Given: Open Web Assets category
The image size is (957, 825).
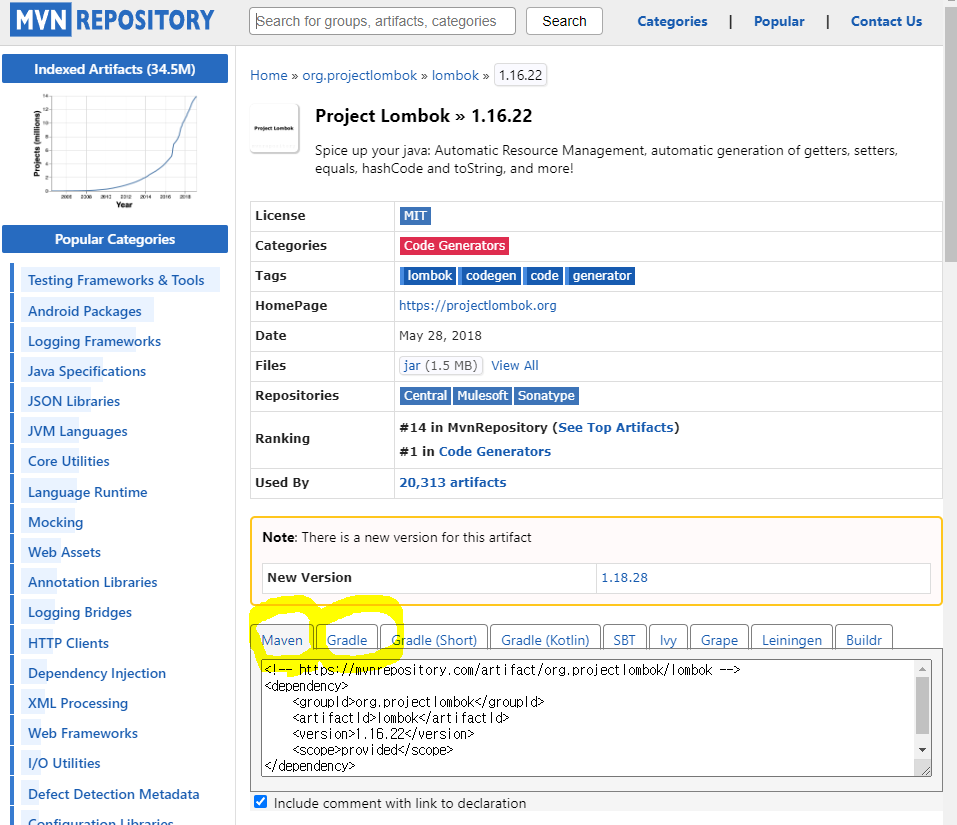Looking at the screenshot, I should [x=64, y=552].
